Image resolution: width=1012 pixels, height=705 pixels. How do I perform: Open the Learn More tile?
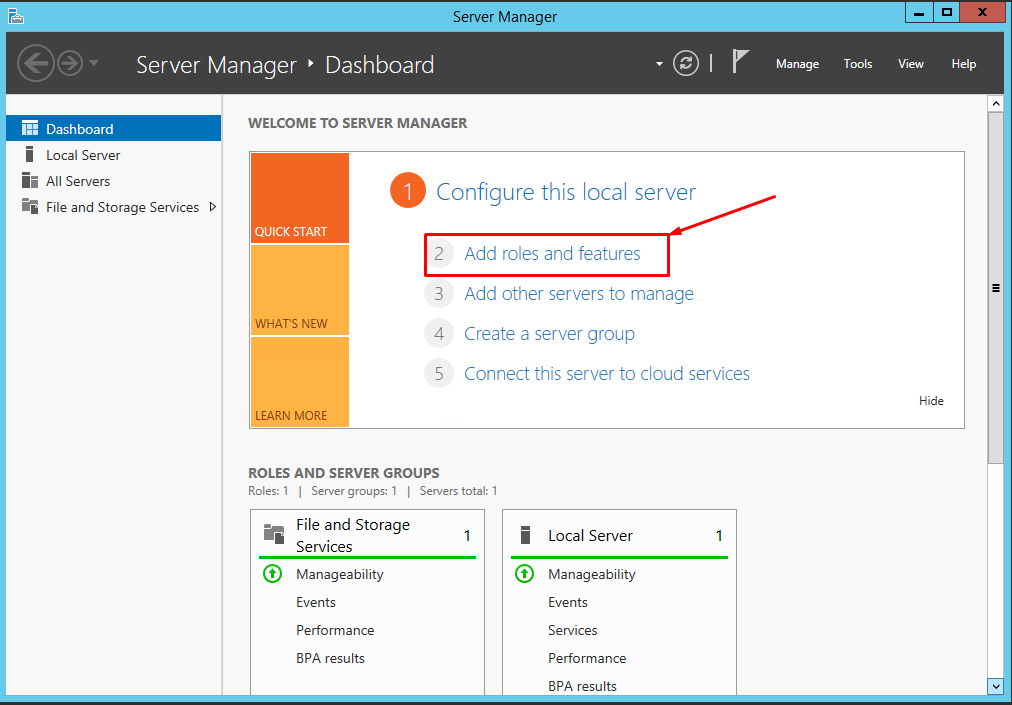(299, 382)
